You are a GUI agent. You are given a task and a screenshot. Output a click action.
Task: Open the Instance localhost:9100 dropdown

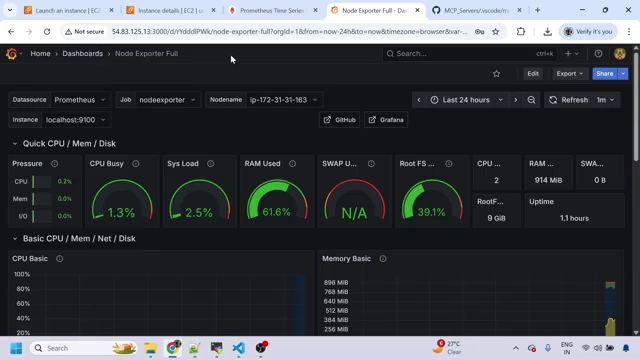[x=76, y=120]
